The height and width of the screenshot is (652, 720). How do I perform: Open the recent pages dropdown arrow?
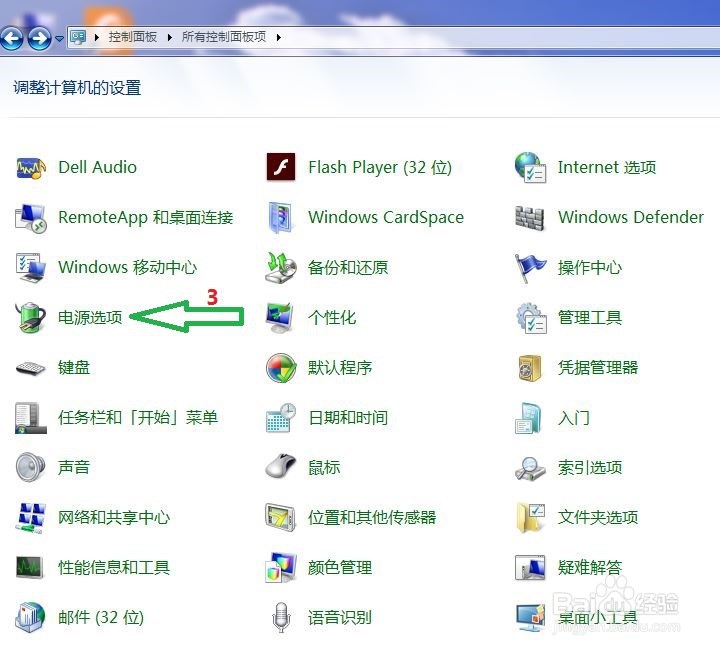[59, 38]
